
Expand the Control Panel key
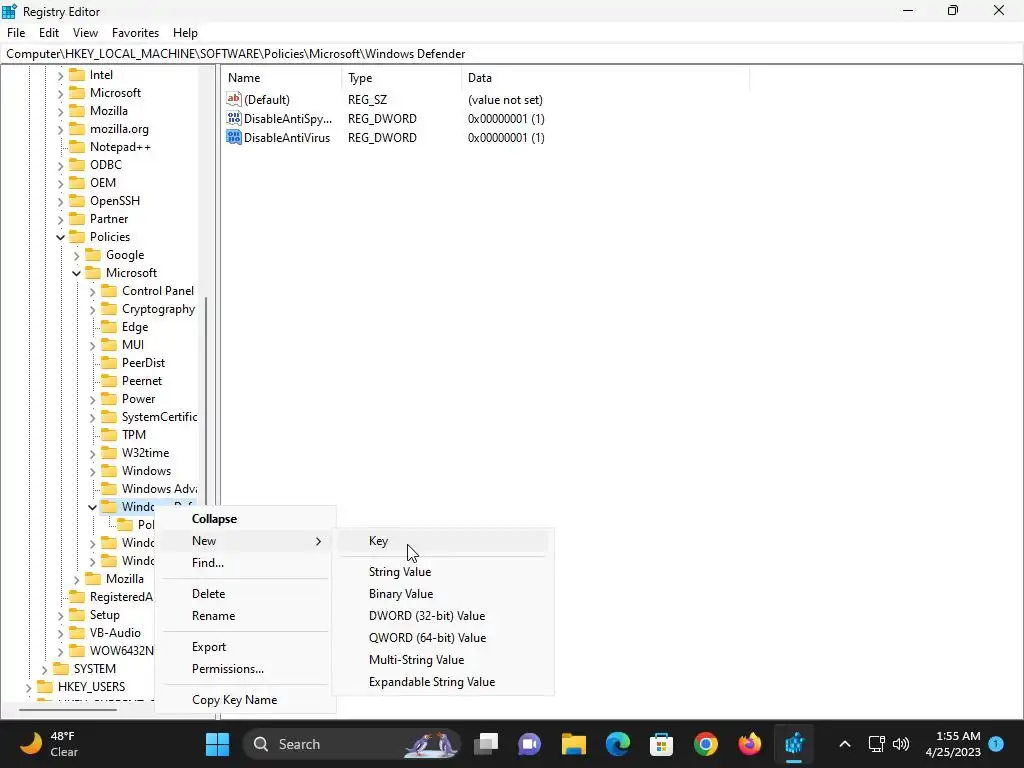pyautogui.click(x=92, y=291)
